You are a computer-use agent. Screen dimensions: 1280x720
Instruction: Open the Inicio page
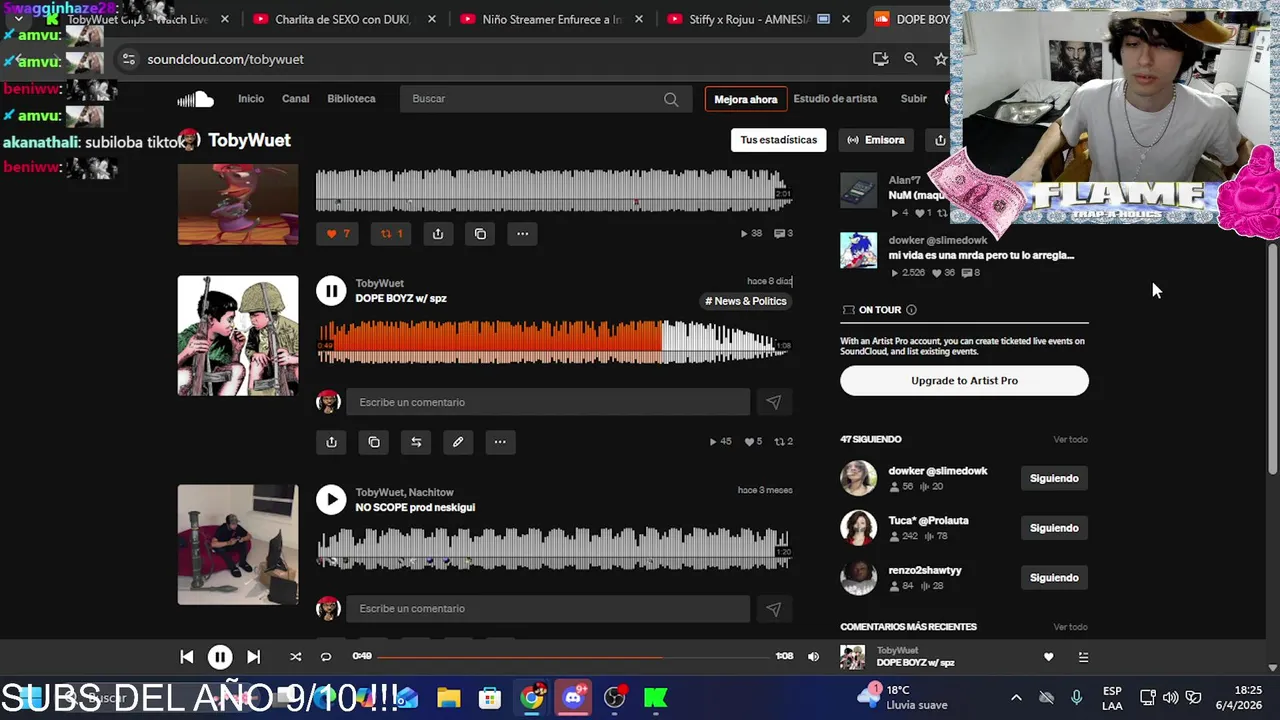coord(251,99)
